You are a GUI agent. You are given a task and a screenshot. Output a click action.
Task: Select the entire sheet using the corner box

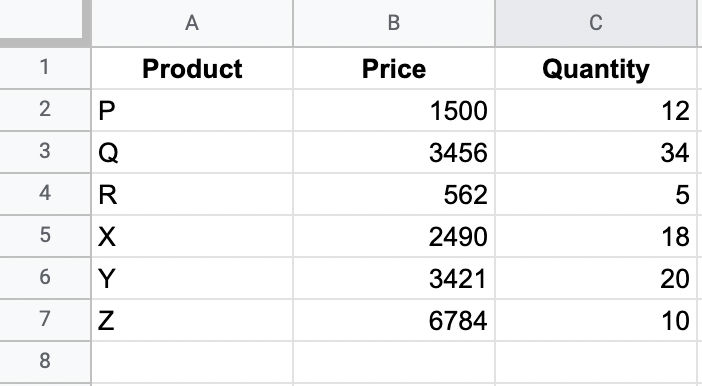point(42,20)
